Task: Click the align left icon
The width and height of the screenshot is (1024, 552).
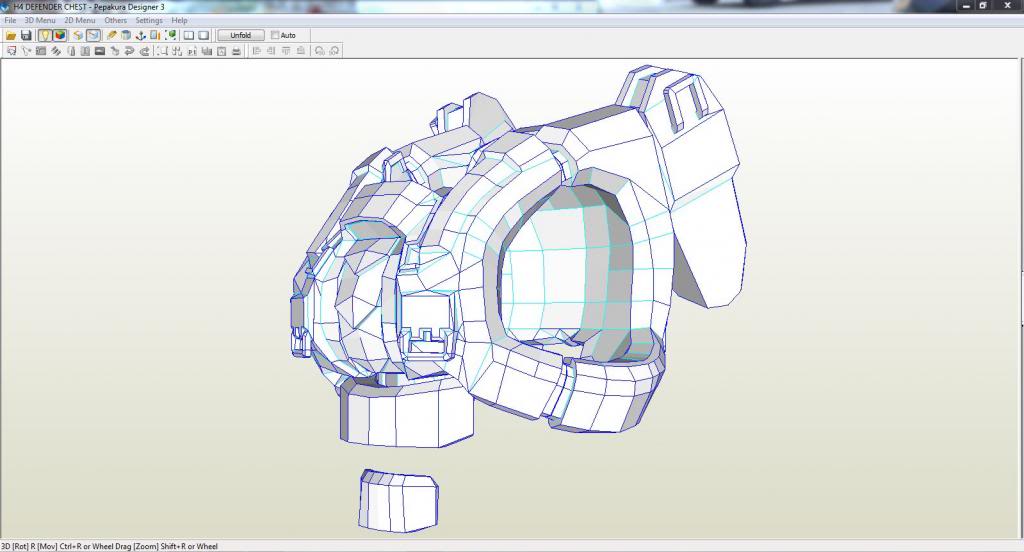Action: click(x=256, y=51)
